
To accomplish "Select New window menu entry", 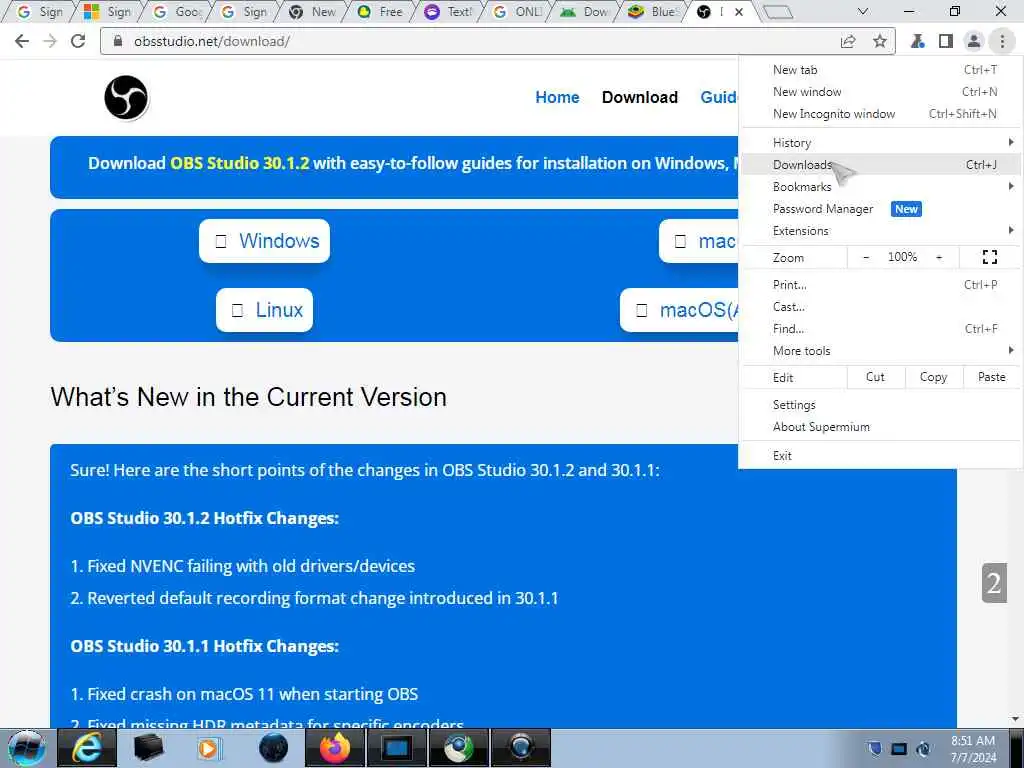I will [880, 92].
